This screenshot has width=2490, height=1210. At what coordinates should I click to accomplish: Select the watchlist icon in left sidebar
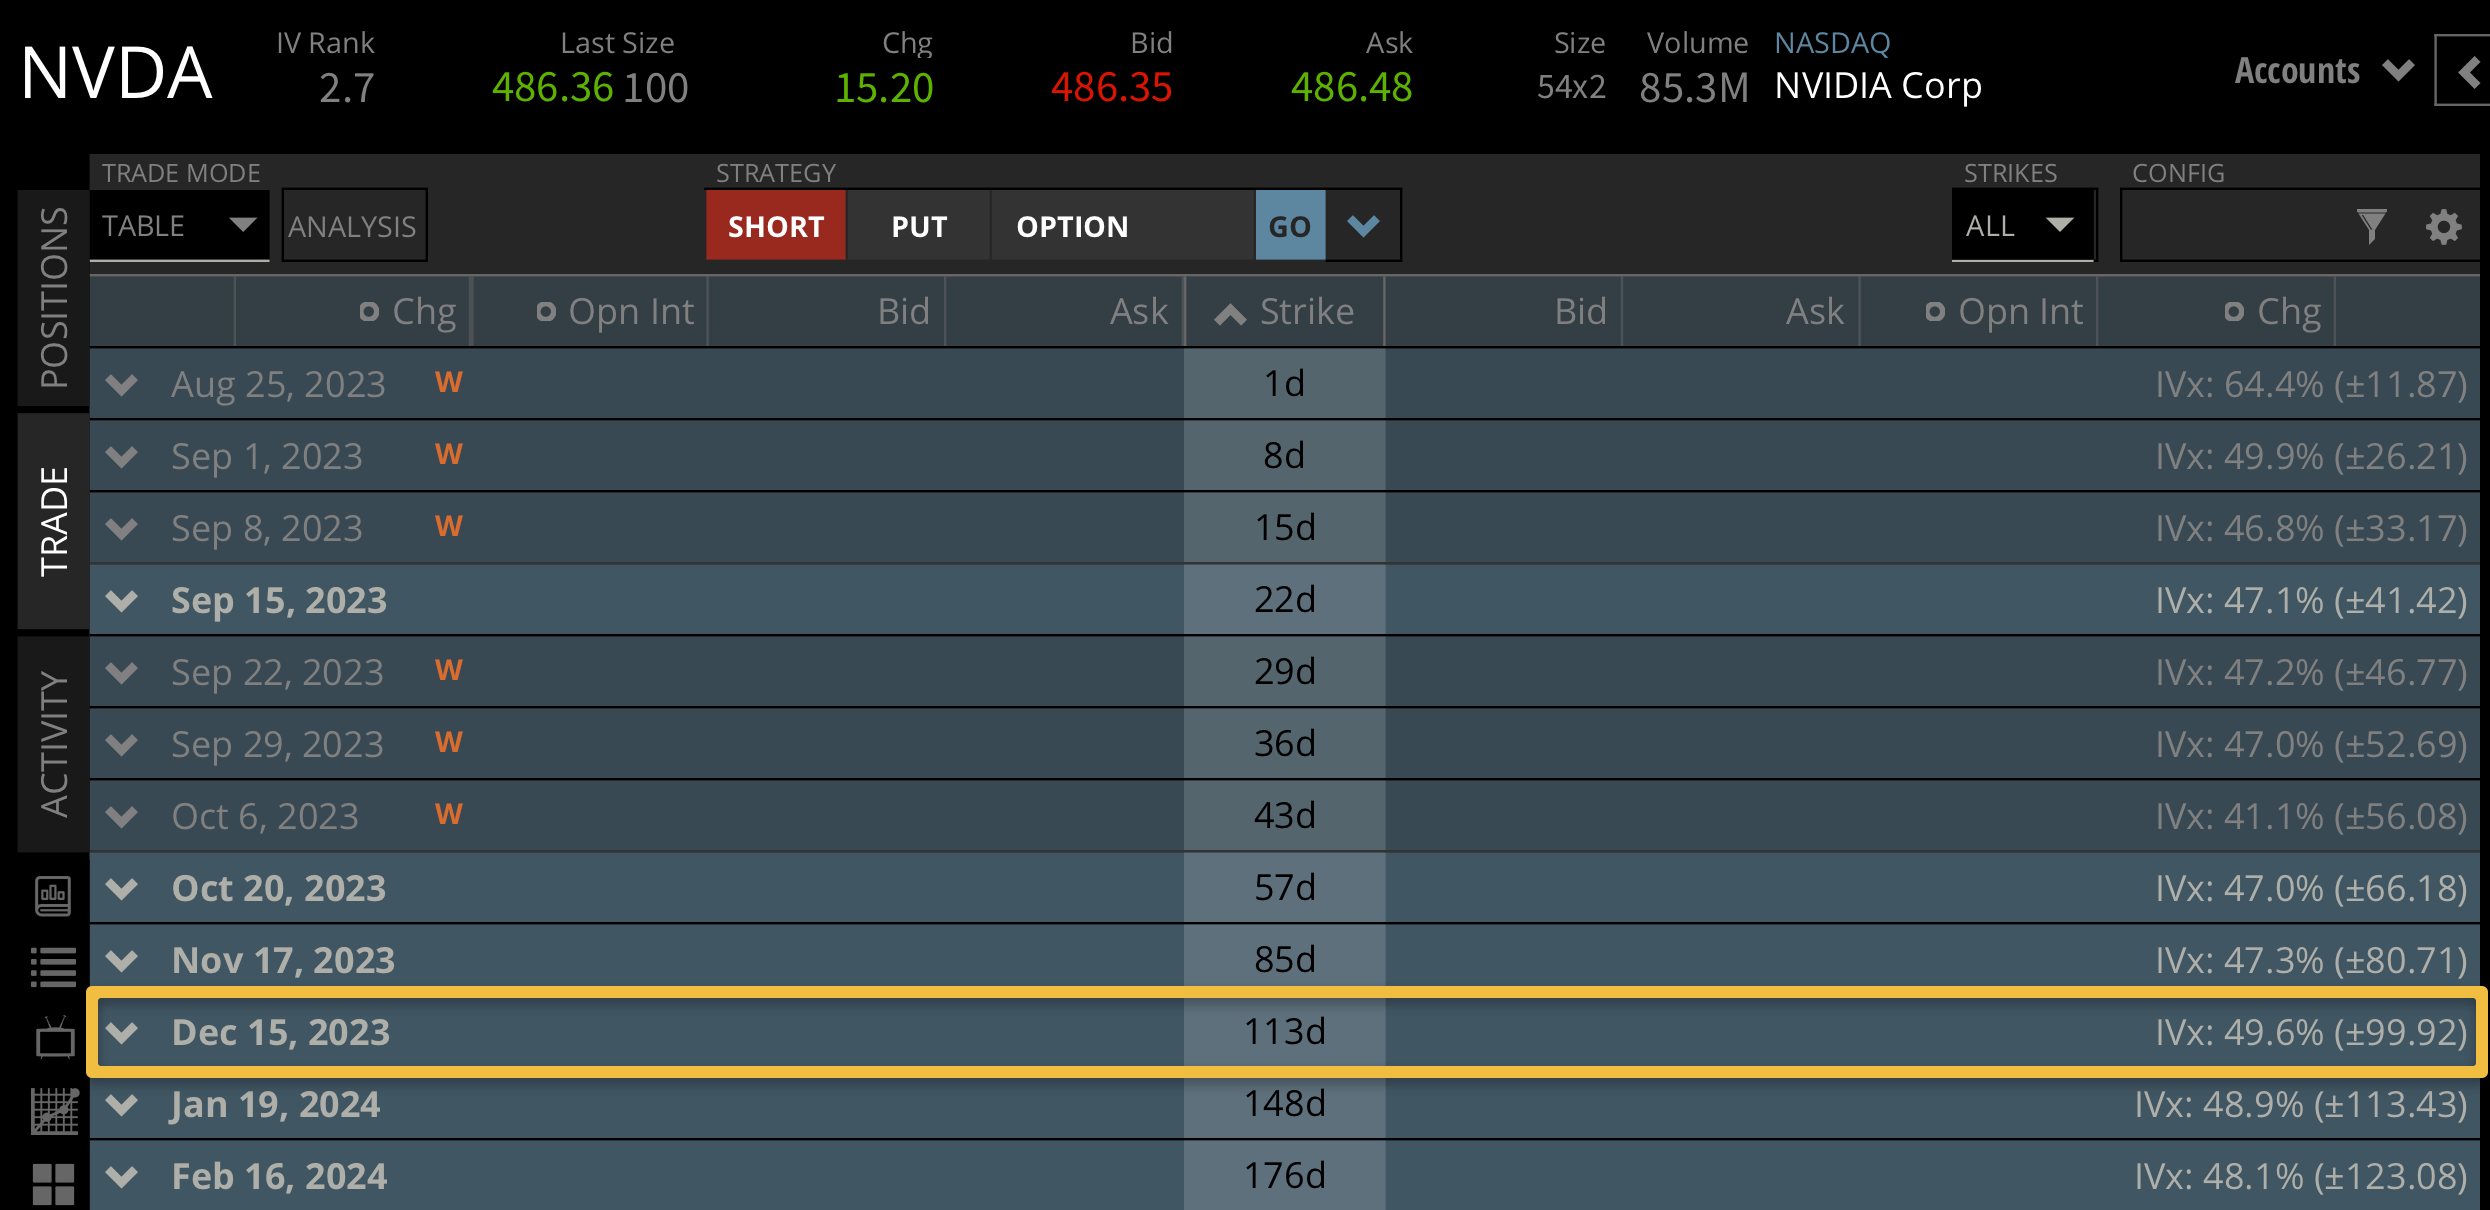point(52,965)
